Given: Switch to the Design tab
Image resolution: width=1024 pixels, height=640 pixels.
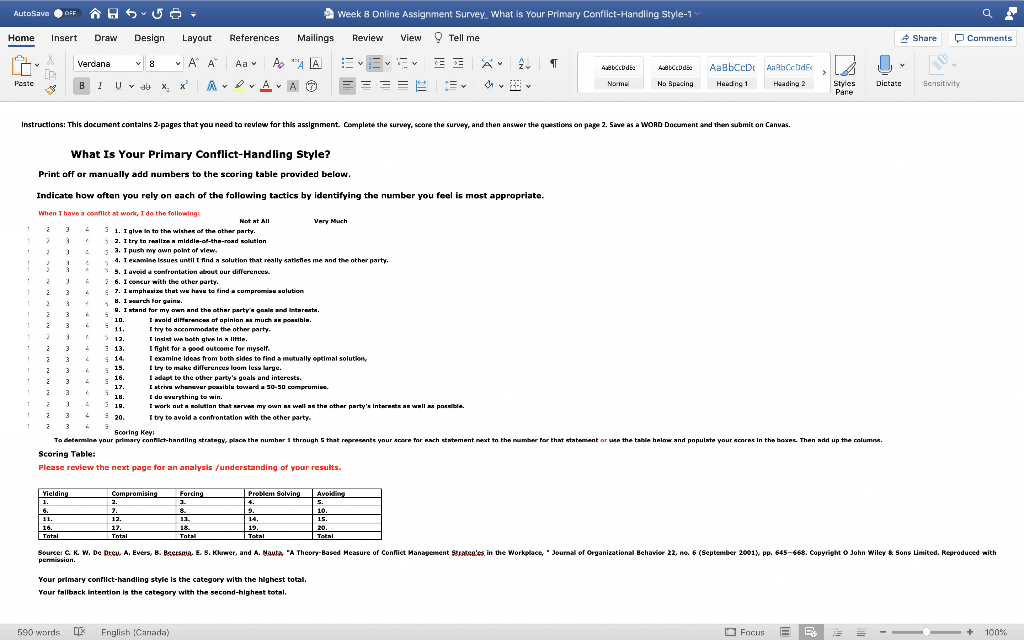Looking at the screenshot, I should pos(150,38).
